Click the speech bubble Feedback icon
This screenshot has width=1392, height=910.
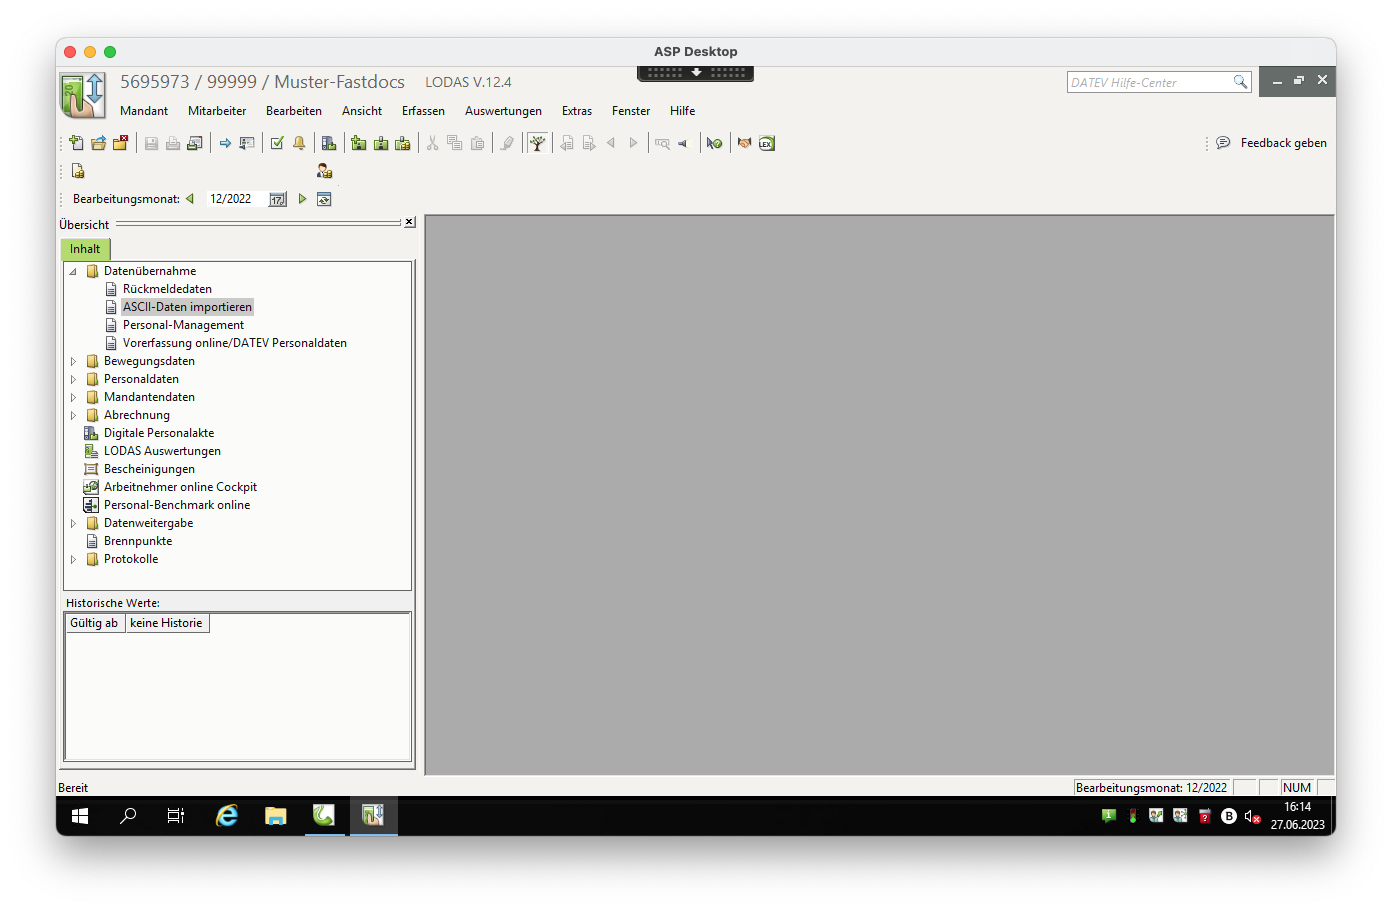pos(1223,143)
